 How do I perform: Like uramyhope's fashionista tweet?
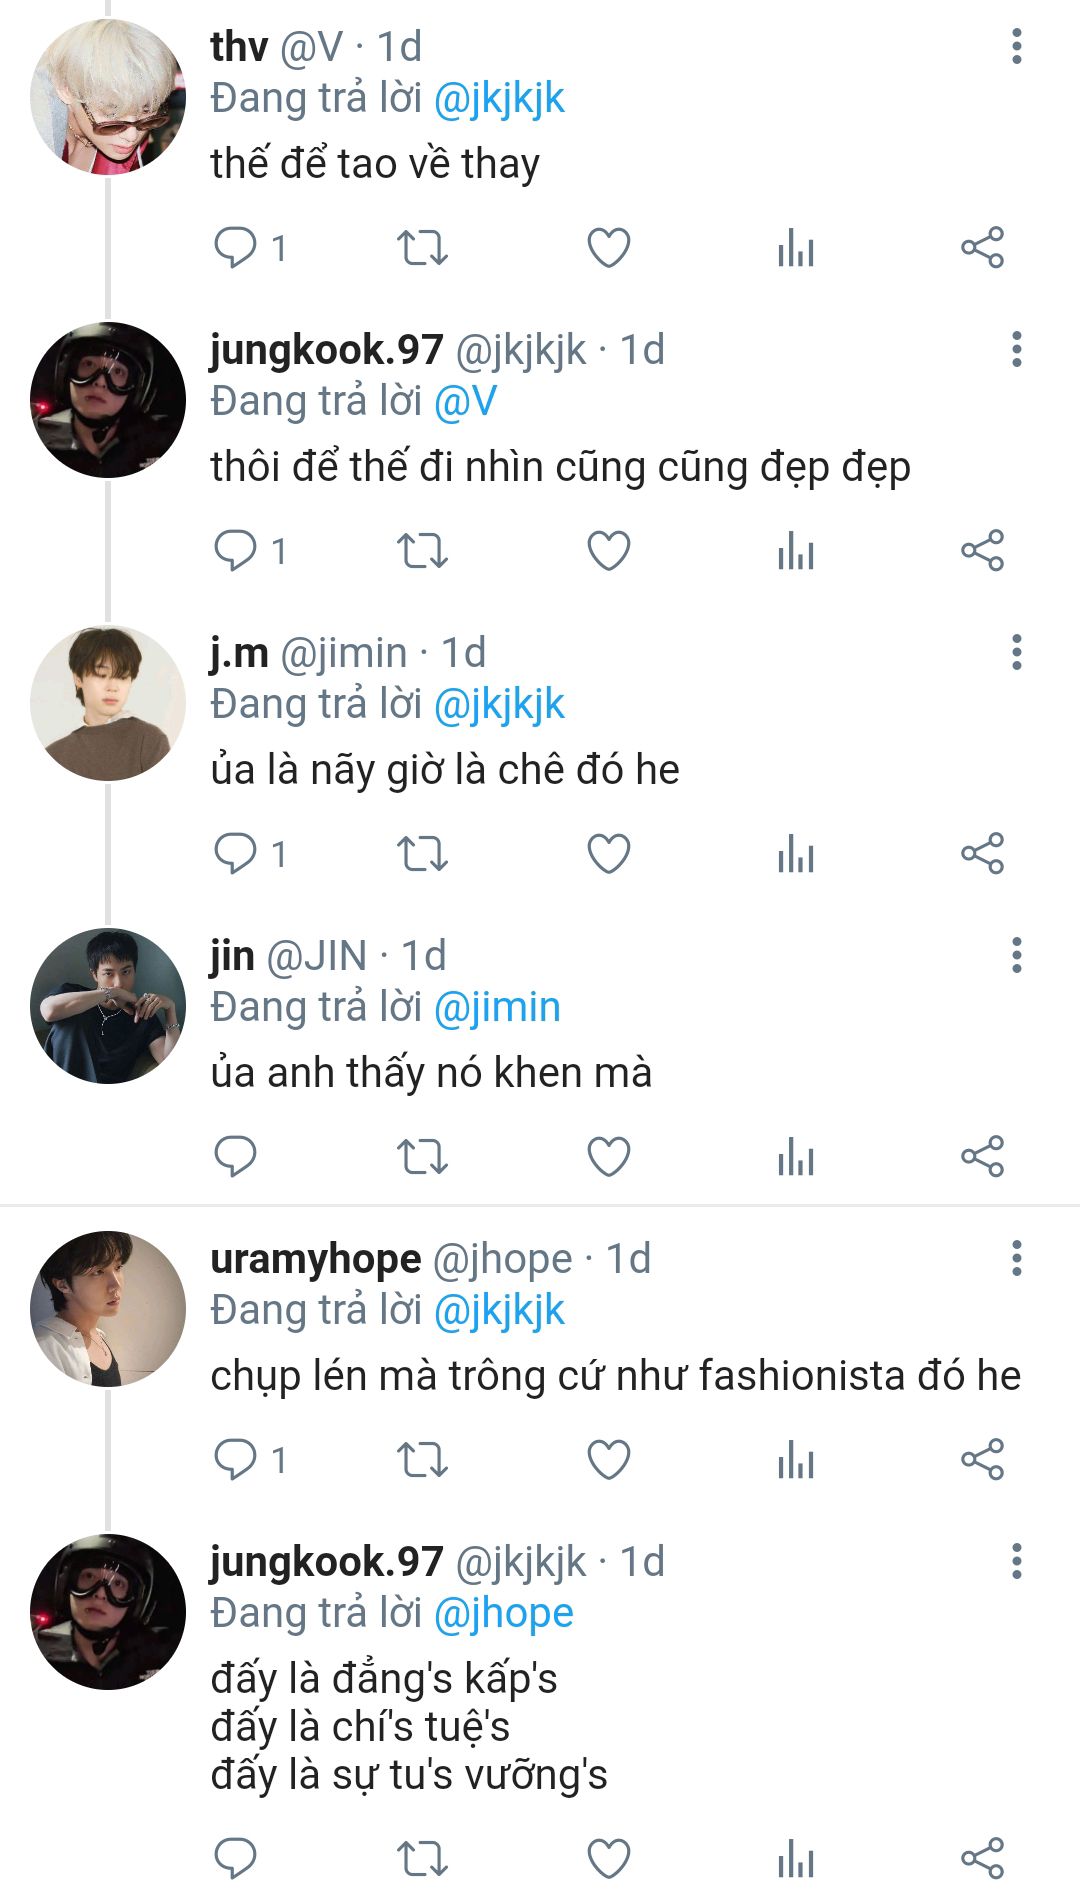(608, 1460)
